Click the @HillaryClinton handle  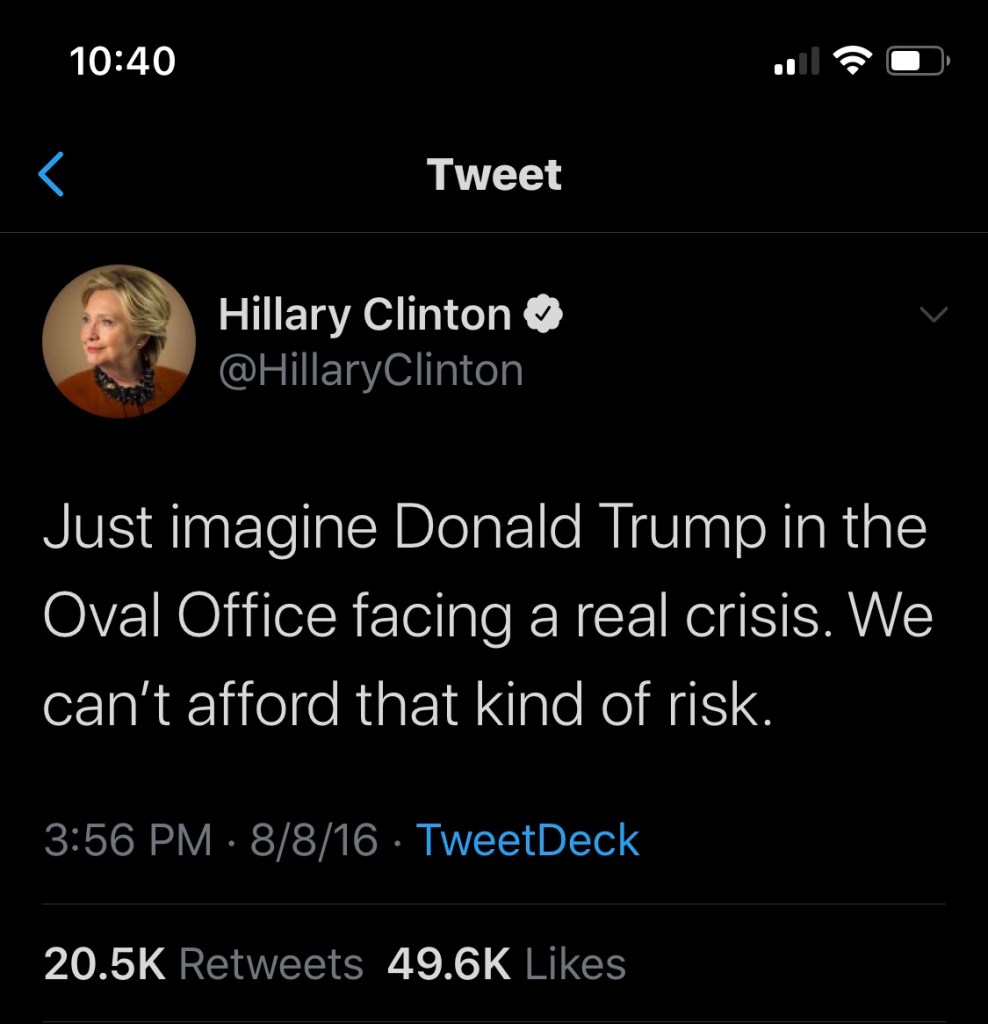371,371
